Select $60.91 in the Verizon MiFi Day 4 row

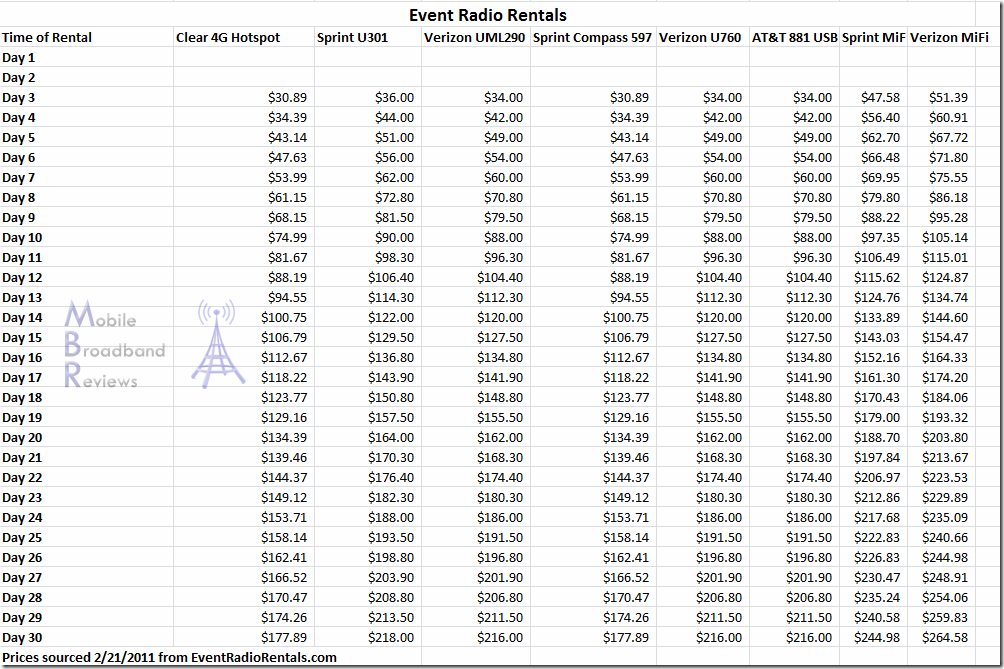[948, 117]
